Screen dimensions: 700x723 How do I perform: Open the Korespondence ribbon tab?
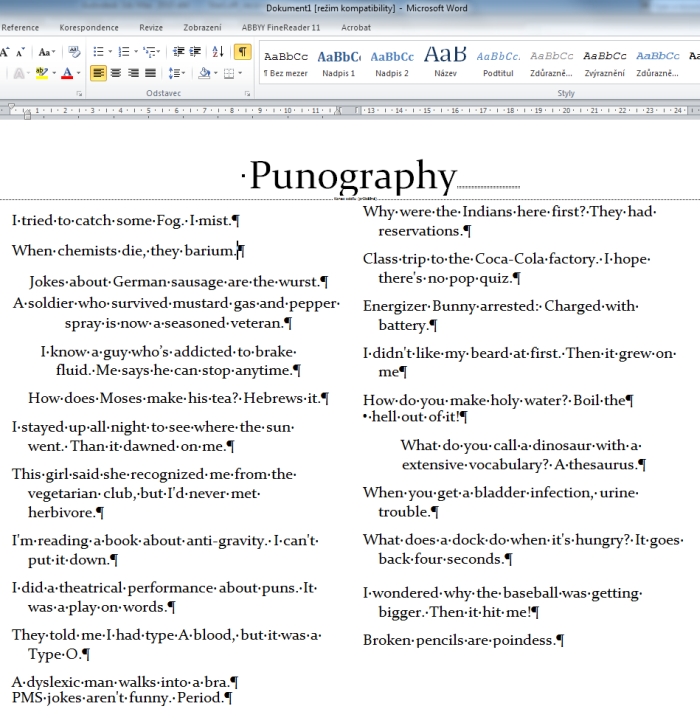[x=89, y=28]
